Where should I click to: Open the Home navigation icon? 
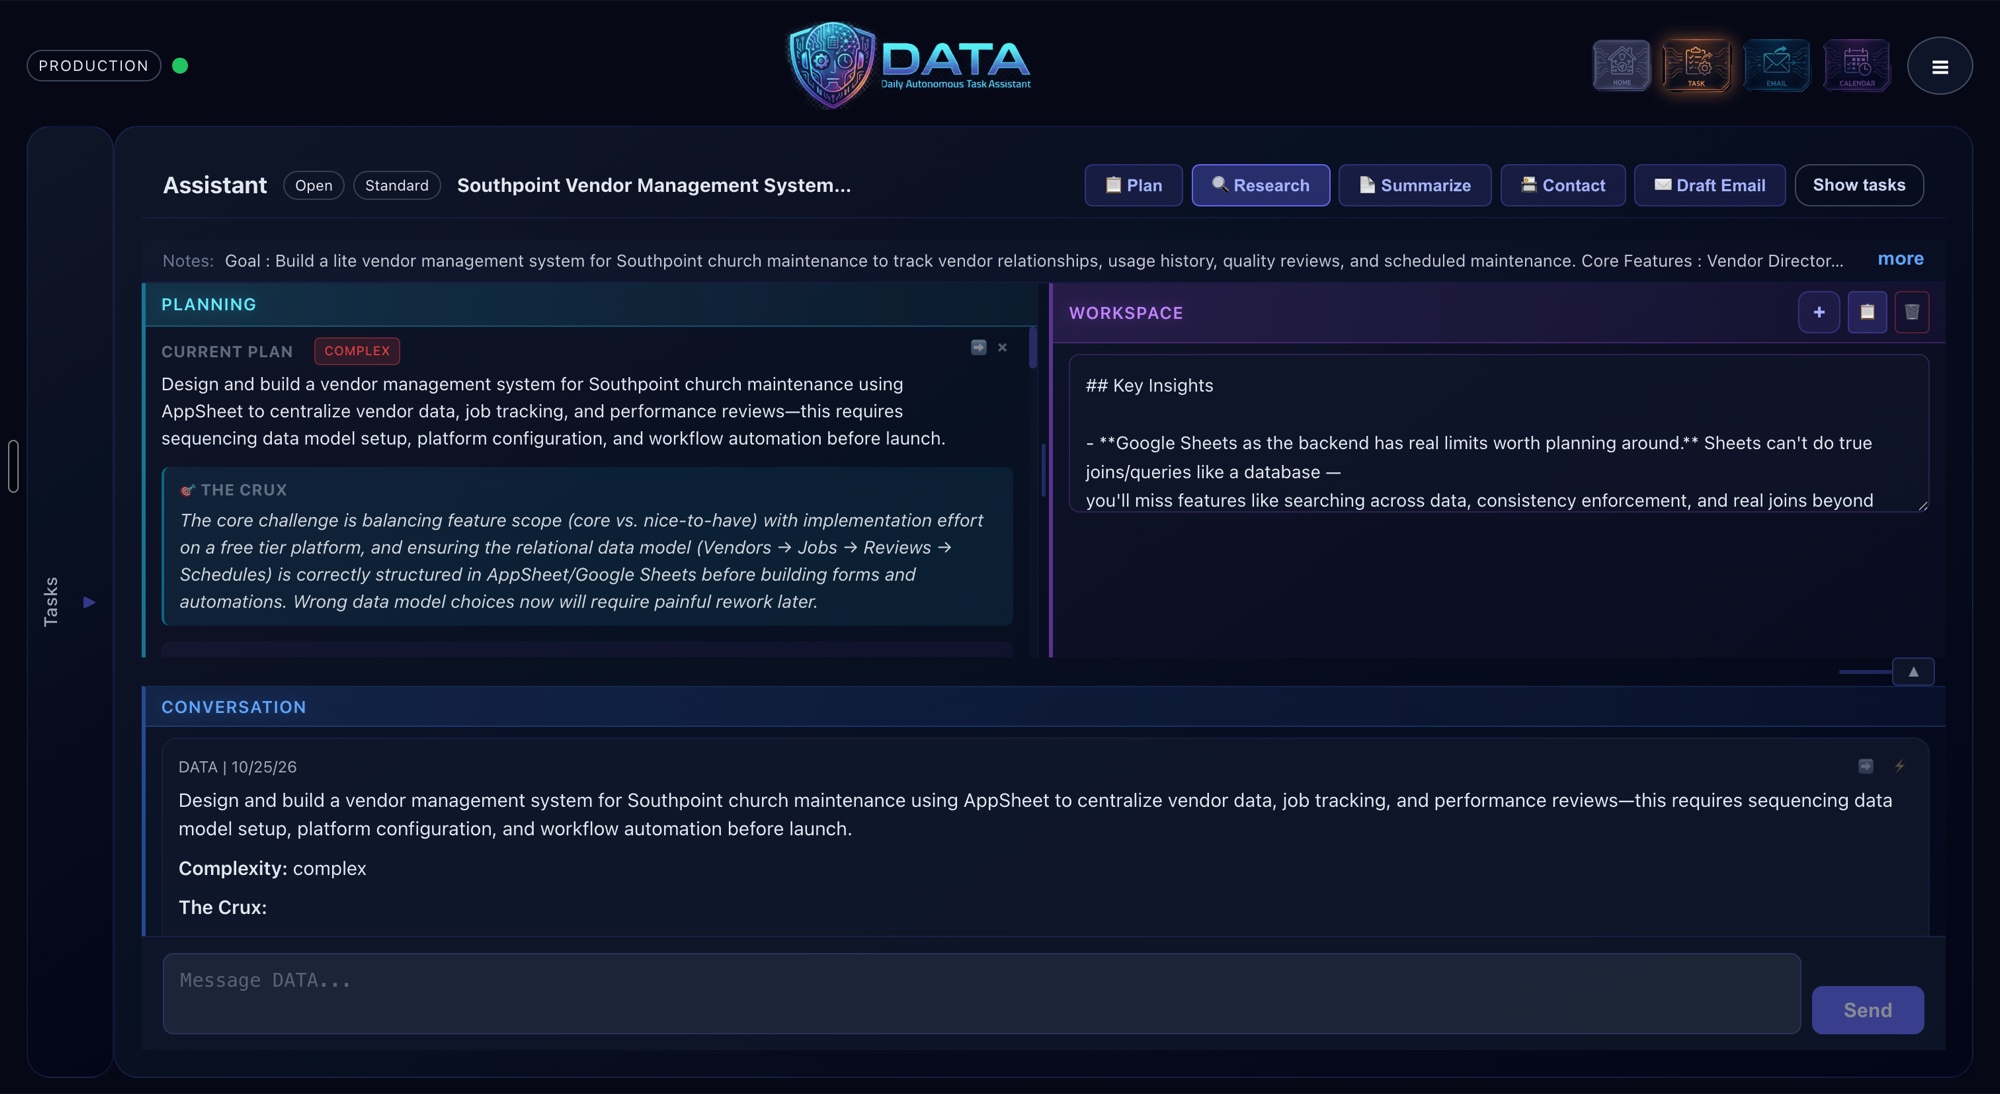pos(1621,66)
